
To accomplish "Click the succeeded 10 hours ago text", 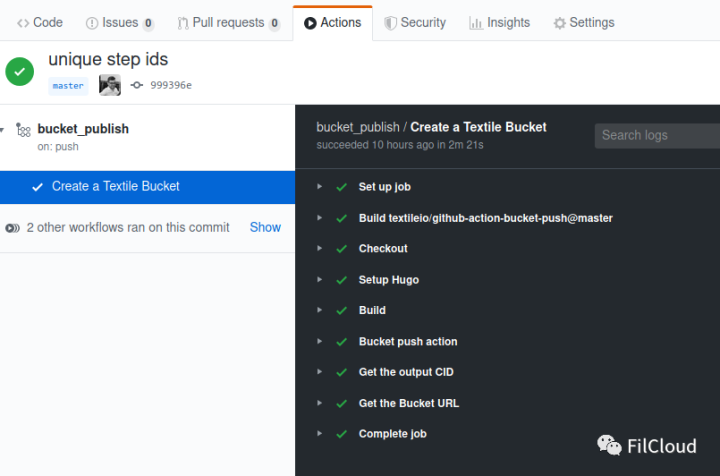I will click(399, 145).
